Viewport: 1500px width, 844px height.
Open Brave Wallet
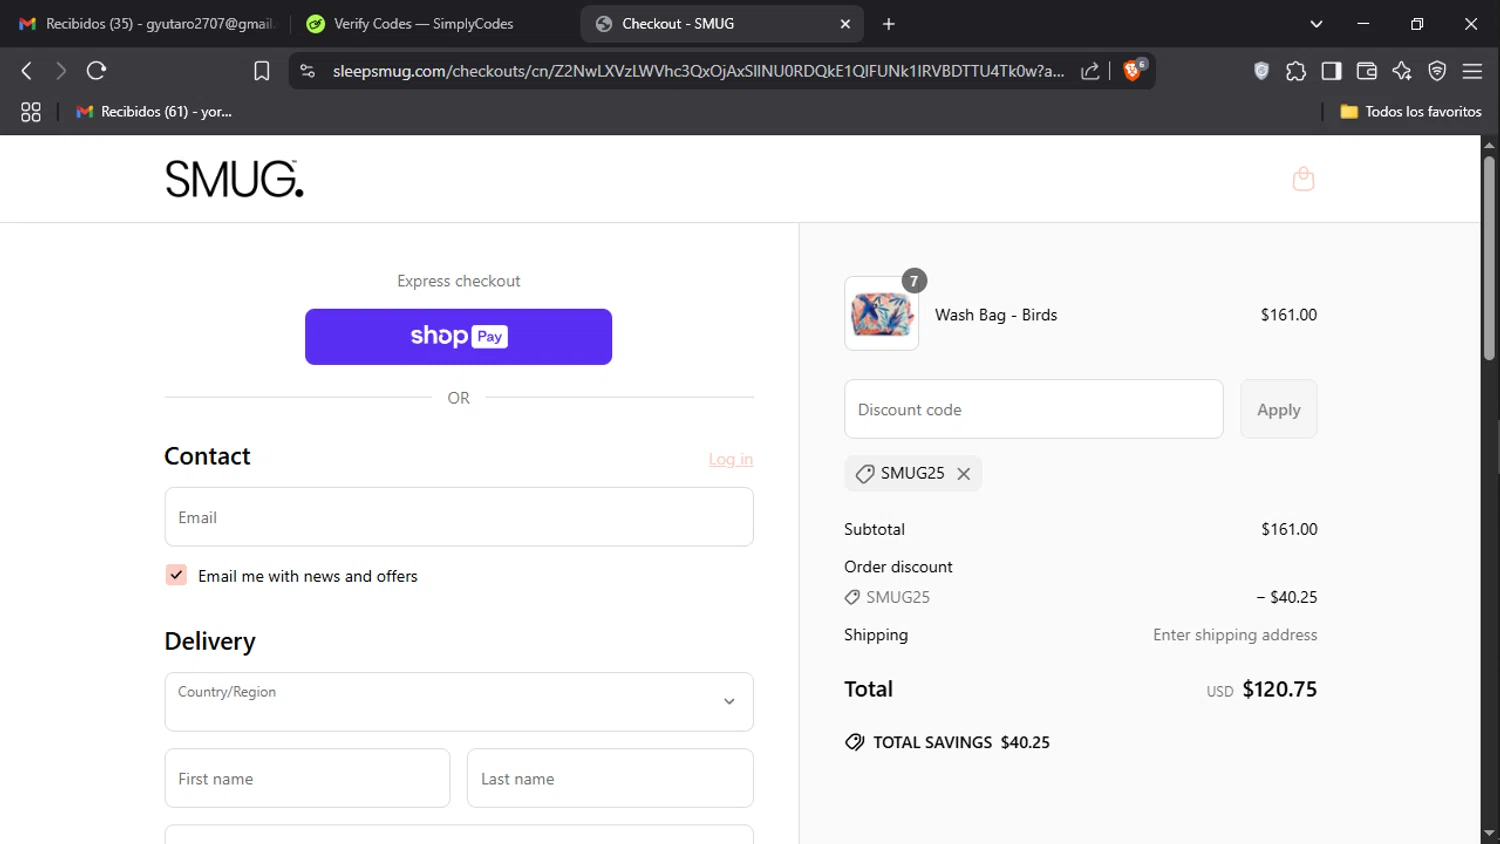(1366, 71)
